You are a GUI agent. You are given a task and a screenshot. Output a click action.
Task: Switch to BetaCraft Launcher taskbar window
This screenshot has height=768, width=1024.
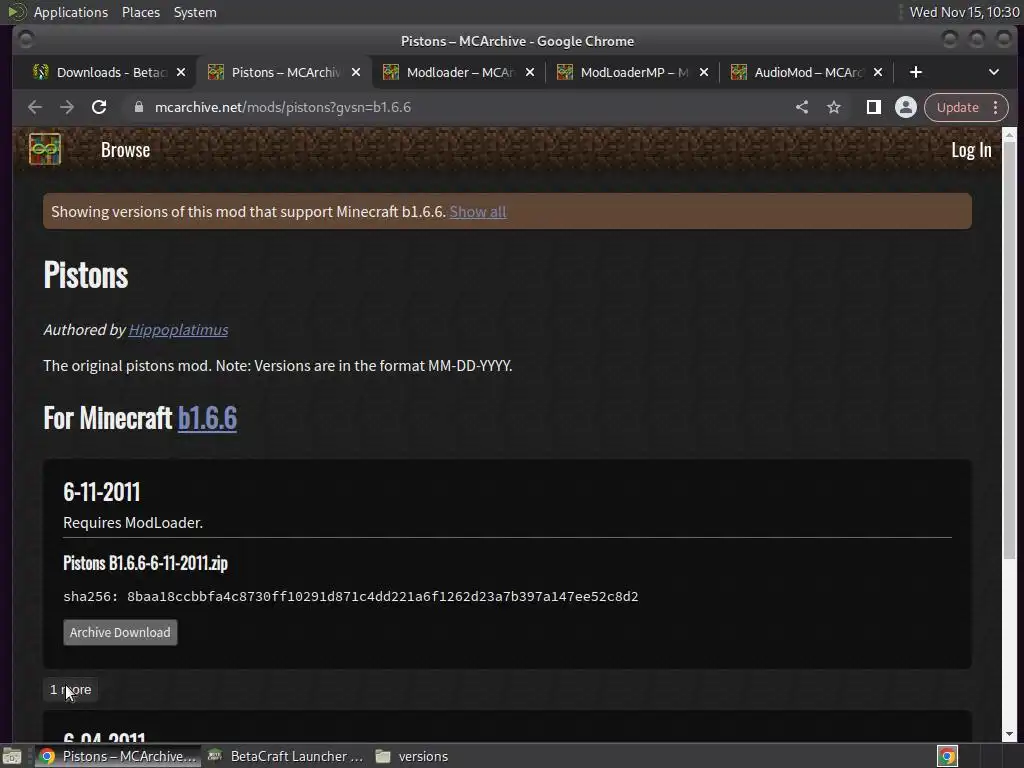285,756
